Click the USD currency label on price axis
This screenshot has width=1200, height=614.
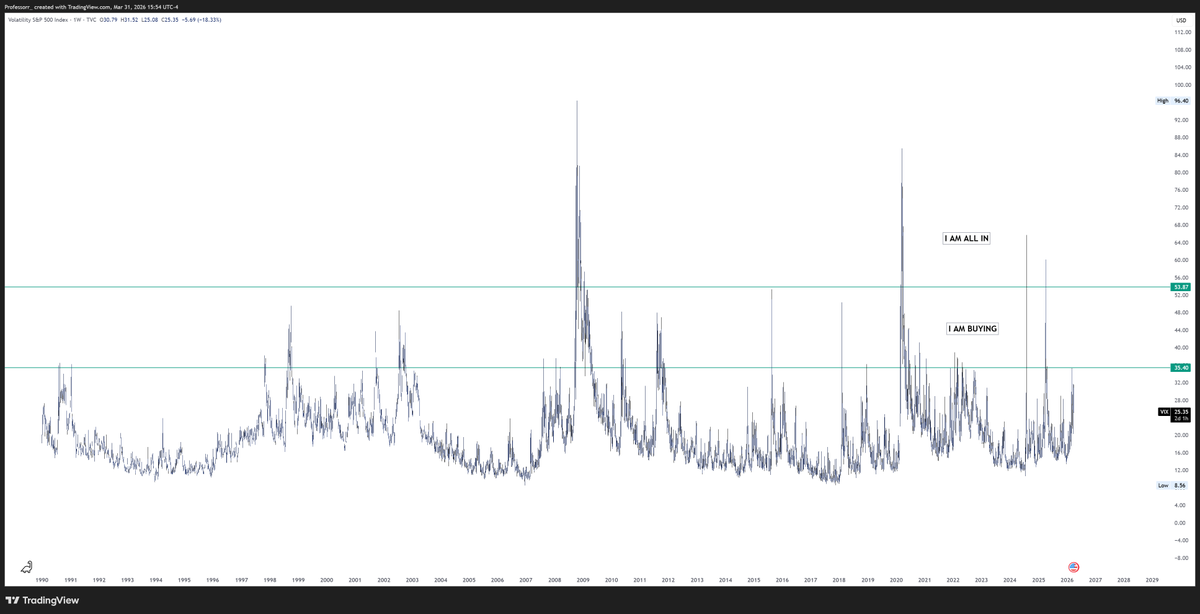[1181, 20]
